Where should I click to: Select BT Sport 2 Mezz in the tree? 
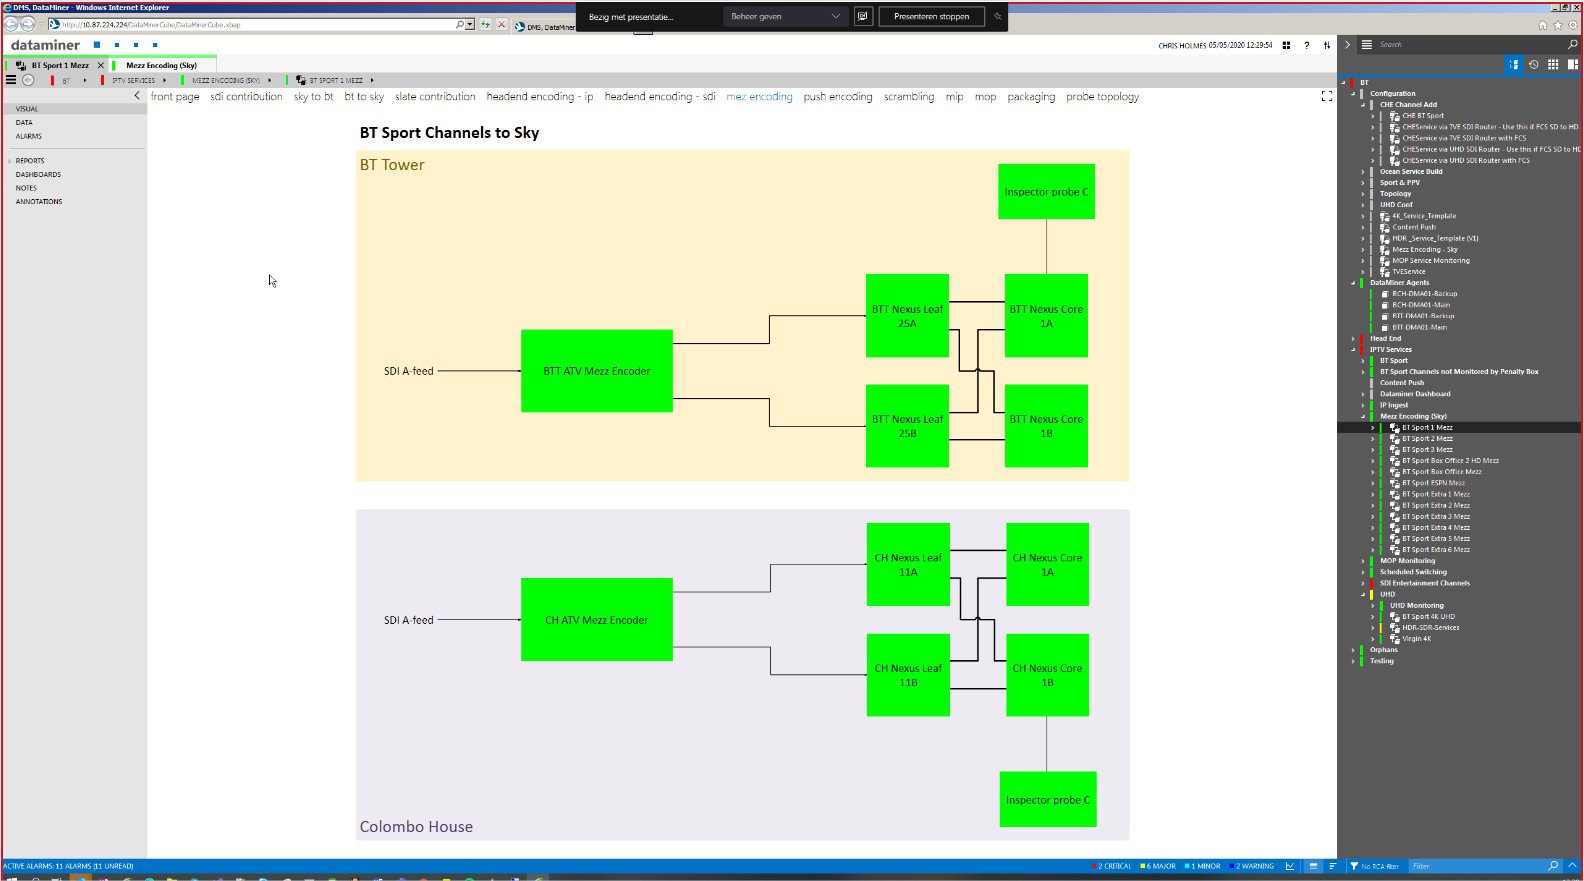tap(1427, 439)
